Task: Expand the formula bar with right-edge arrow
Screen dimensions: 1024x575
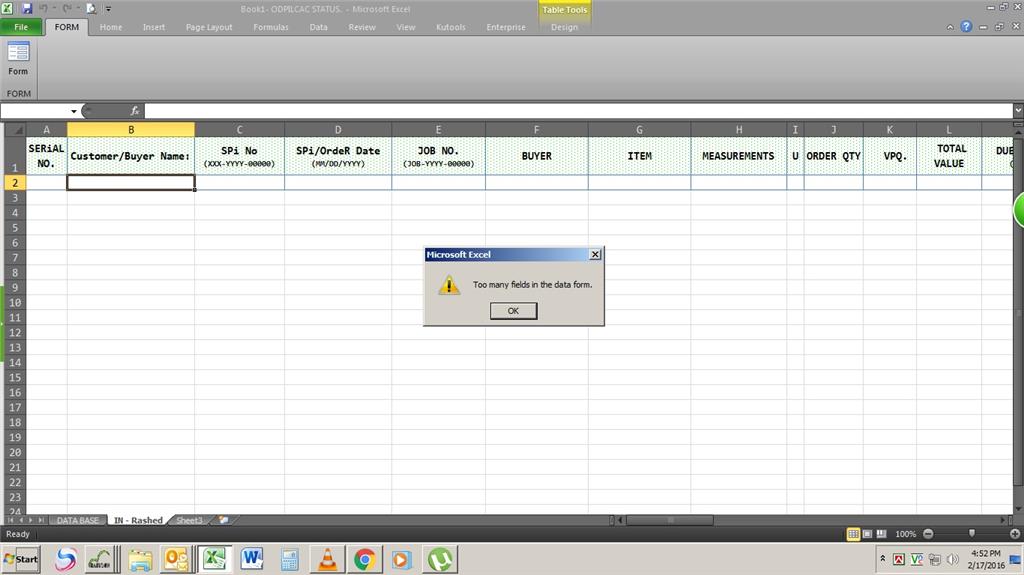Action: point(1018,110)
